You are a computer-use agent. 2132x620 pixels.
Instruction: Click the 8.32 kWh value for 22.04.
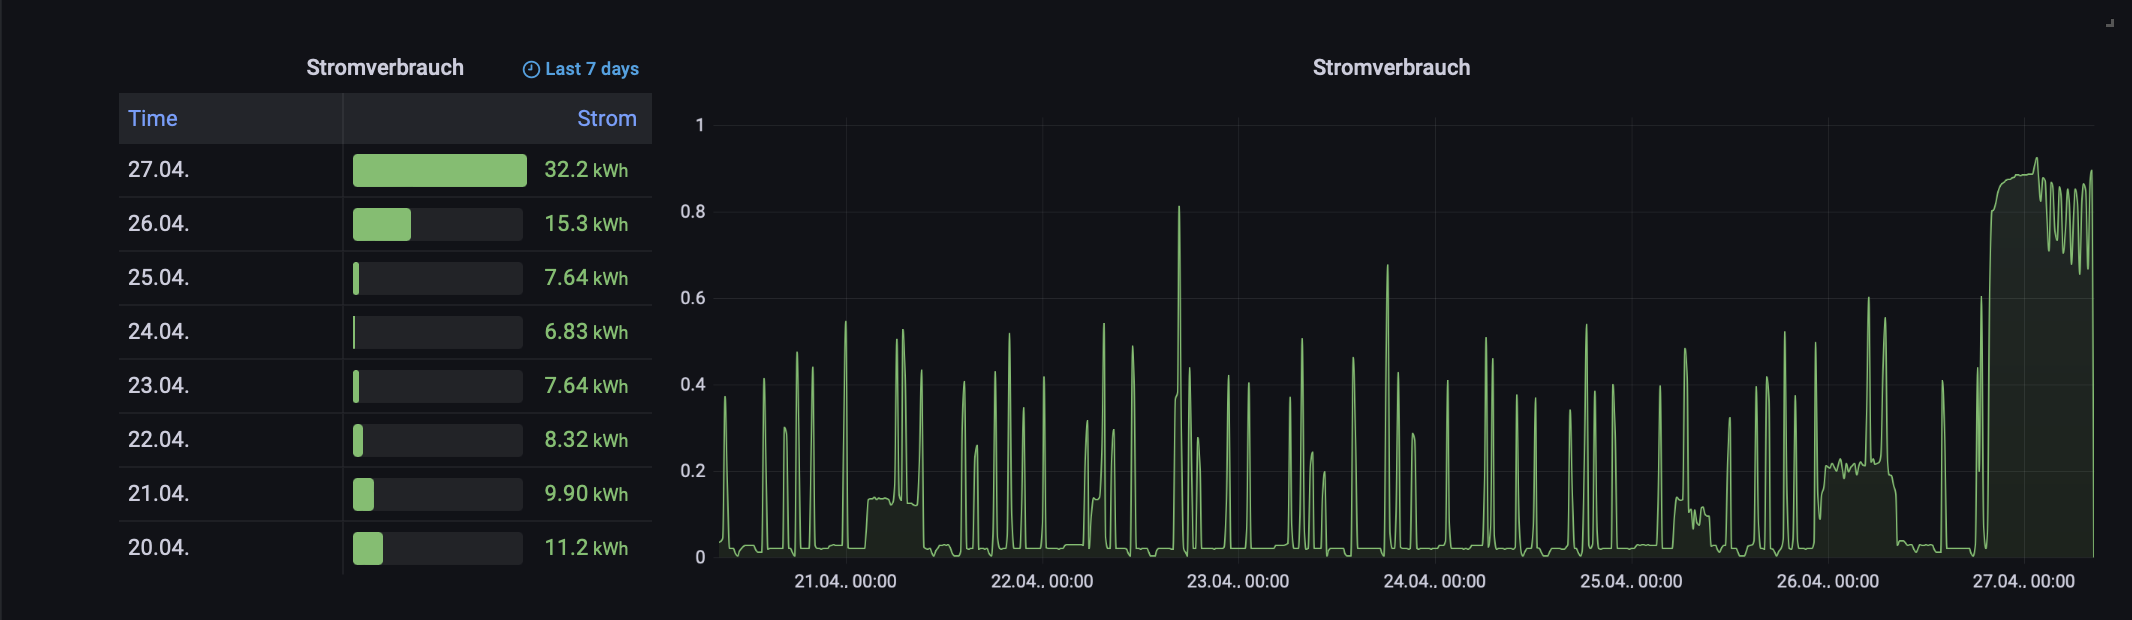586,440
